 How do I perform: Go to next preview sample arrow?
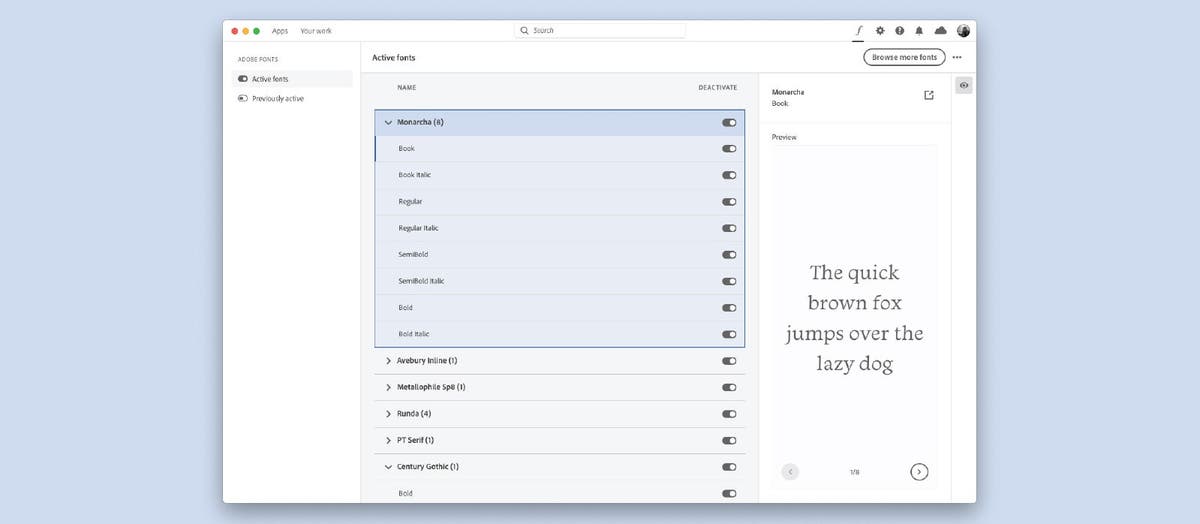click(920, 471)
